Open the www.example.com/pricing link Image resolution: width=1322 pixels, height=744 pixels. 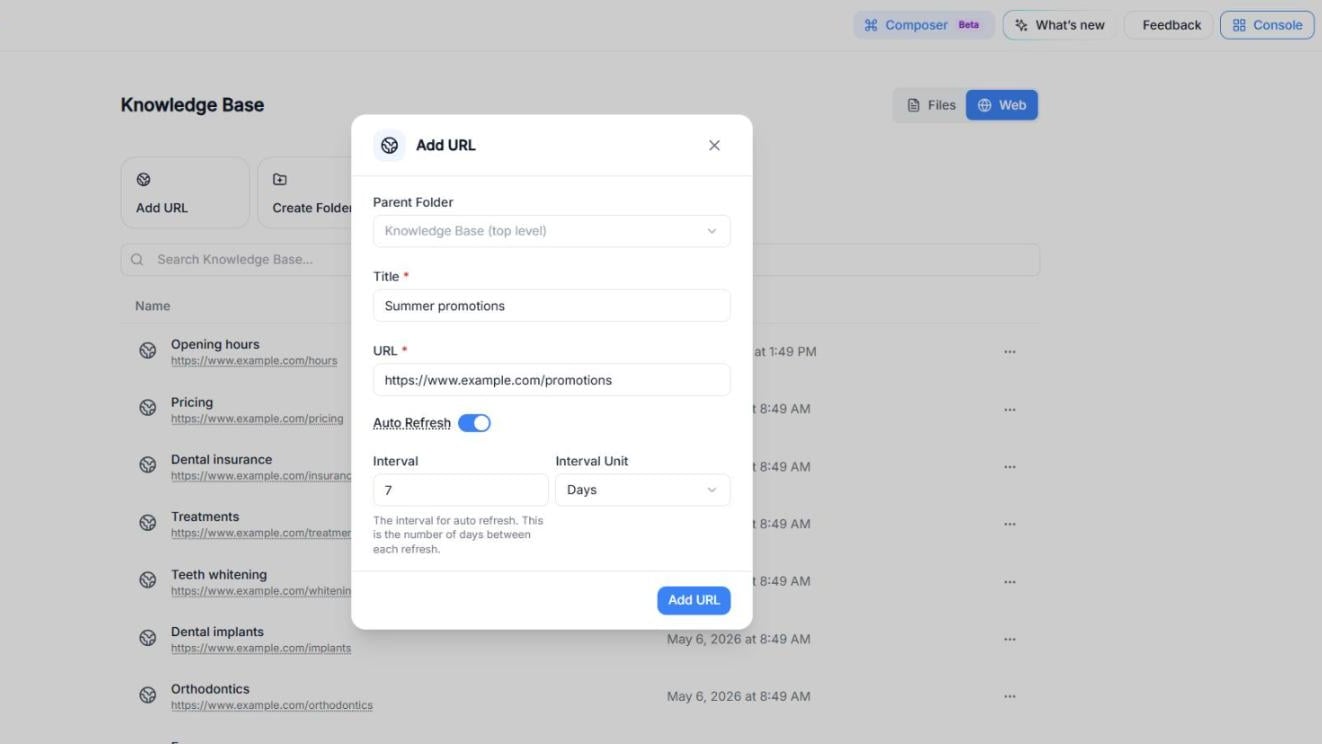pyautogui.click(x=257, y=419)
